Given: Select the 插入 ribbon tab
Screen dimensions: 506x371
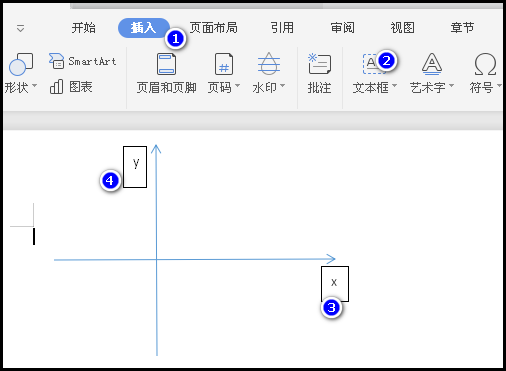Looking at the screenshot, I should click(x=144, y=28).
